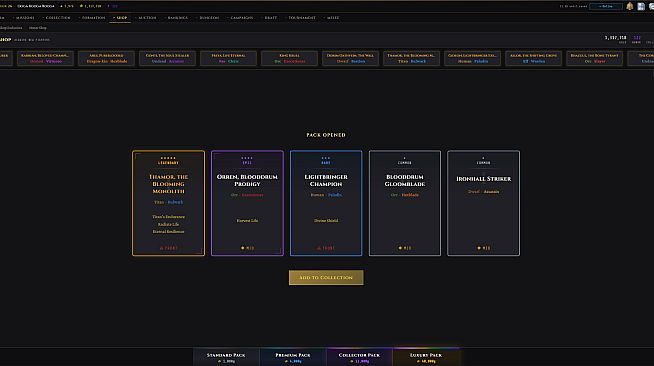
Task: Click the player name in the header
Action: [36, 6]
